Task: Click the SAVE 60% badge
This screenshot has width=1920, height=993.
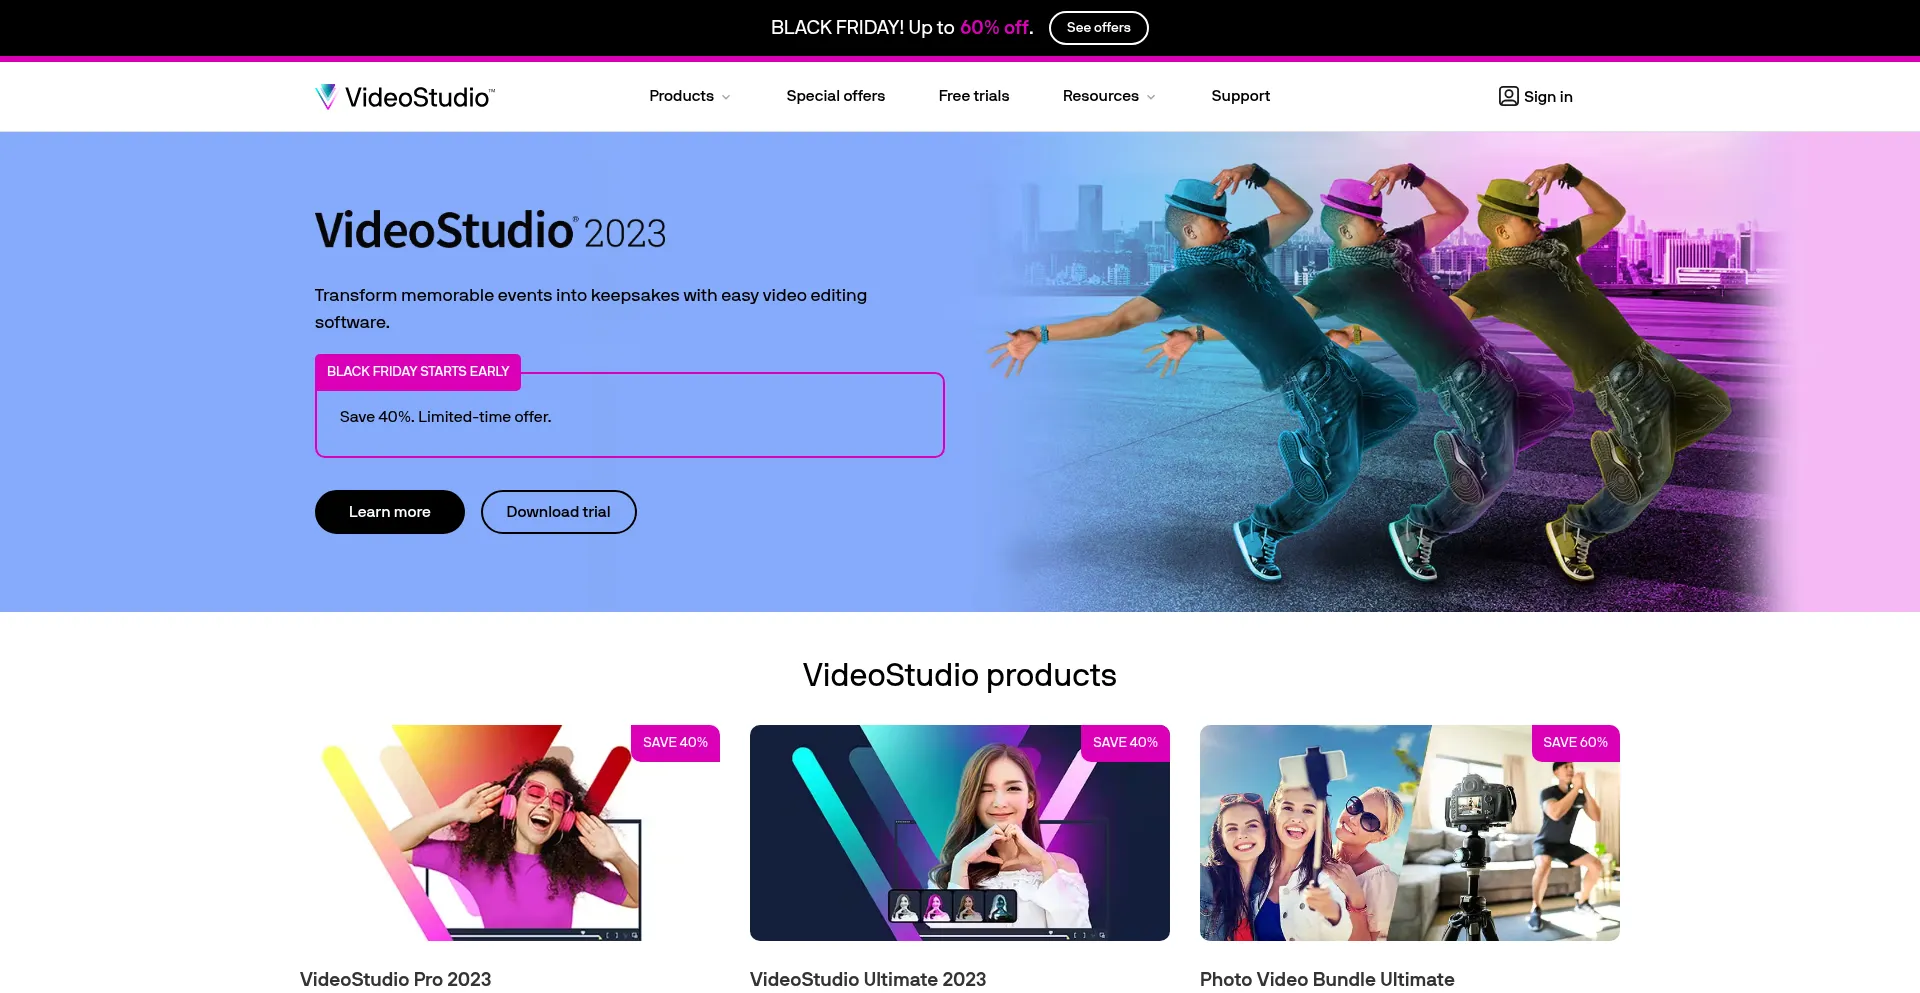Action: tap(1575, 743)
